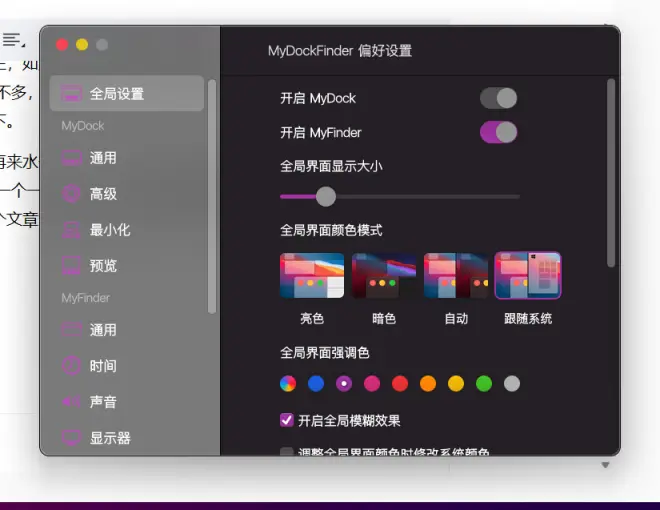Click the 亮色 mode label

point(312,319)
